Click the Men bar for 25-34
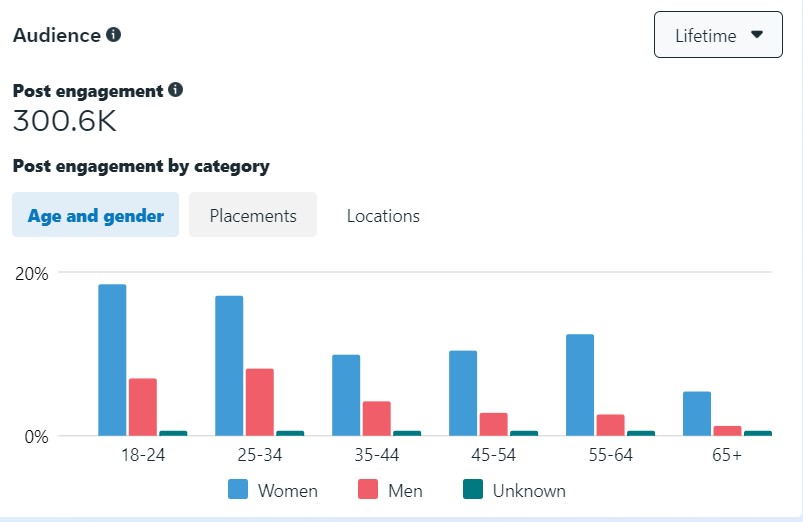Screen dimensions: 803x522 click(259, 402)
